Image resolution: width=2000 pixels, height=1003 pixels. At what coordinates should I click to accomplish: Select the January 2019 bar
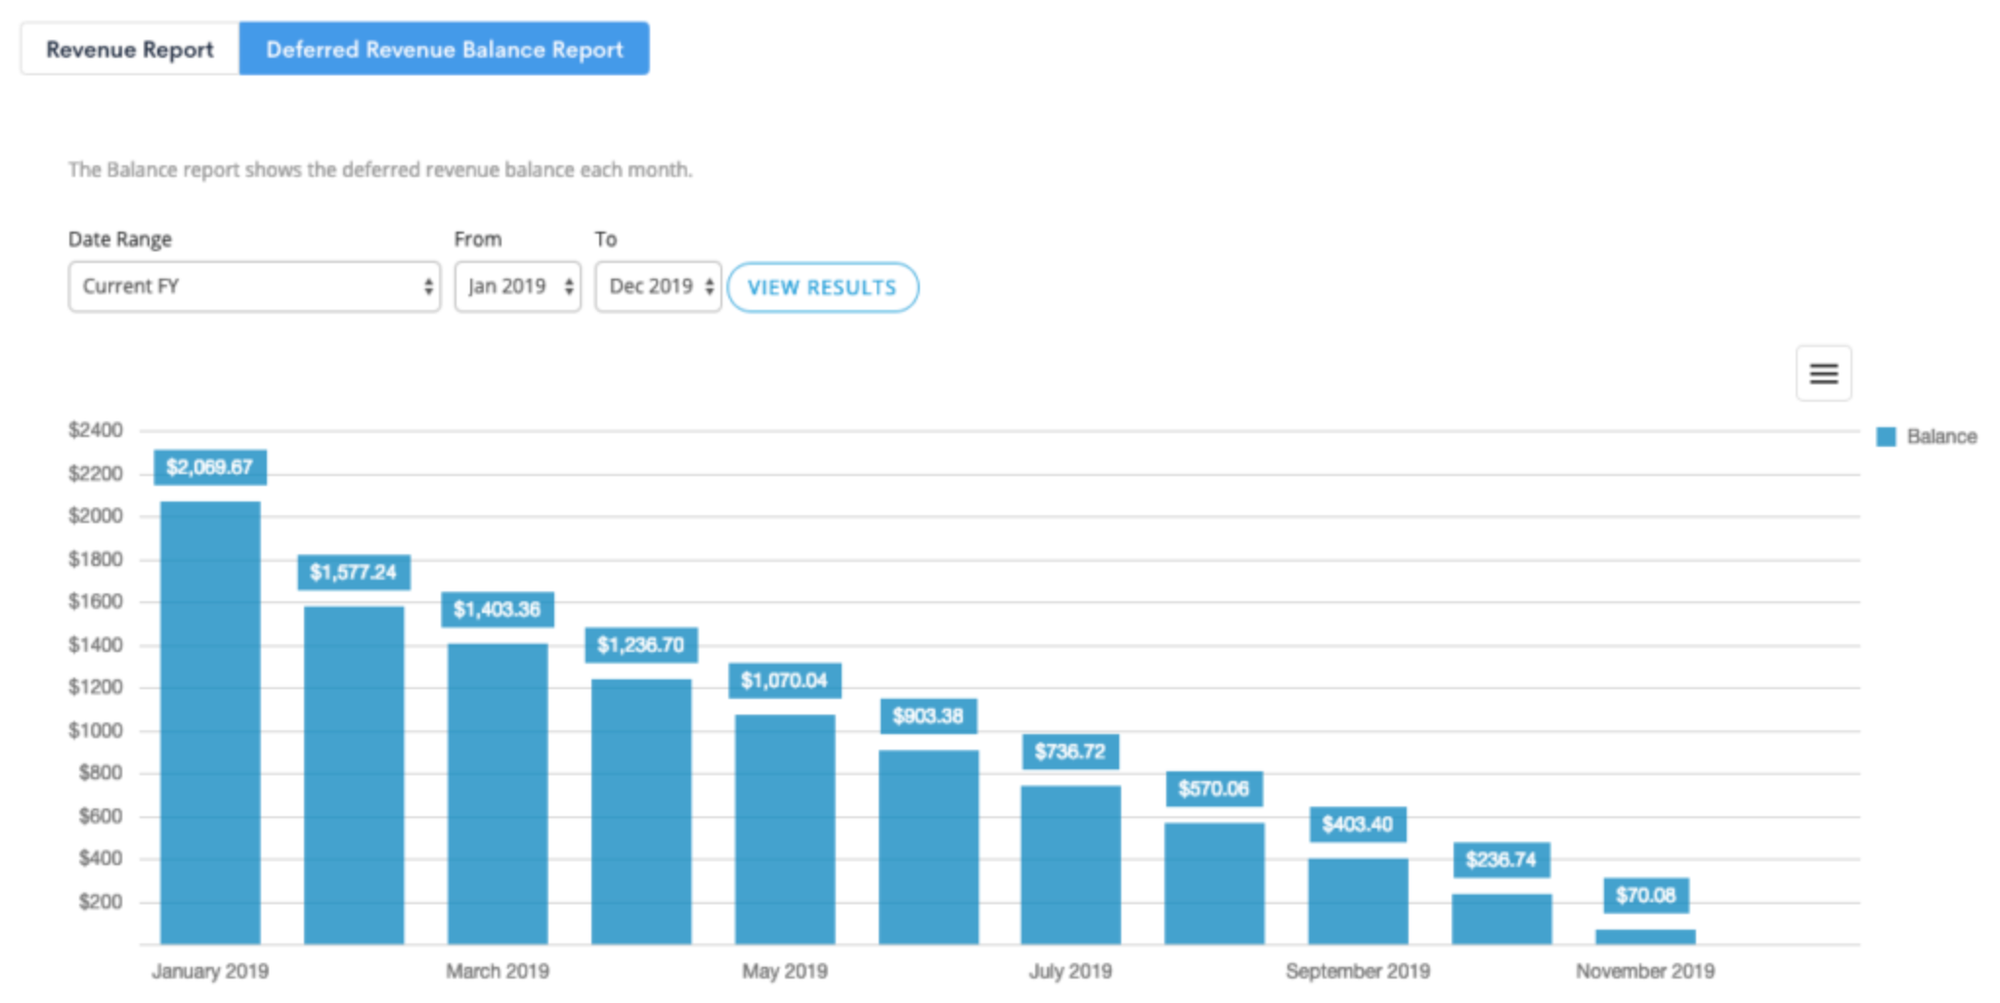(209, 720)
